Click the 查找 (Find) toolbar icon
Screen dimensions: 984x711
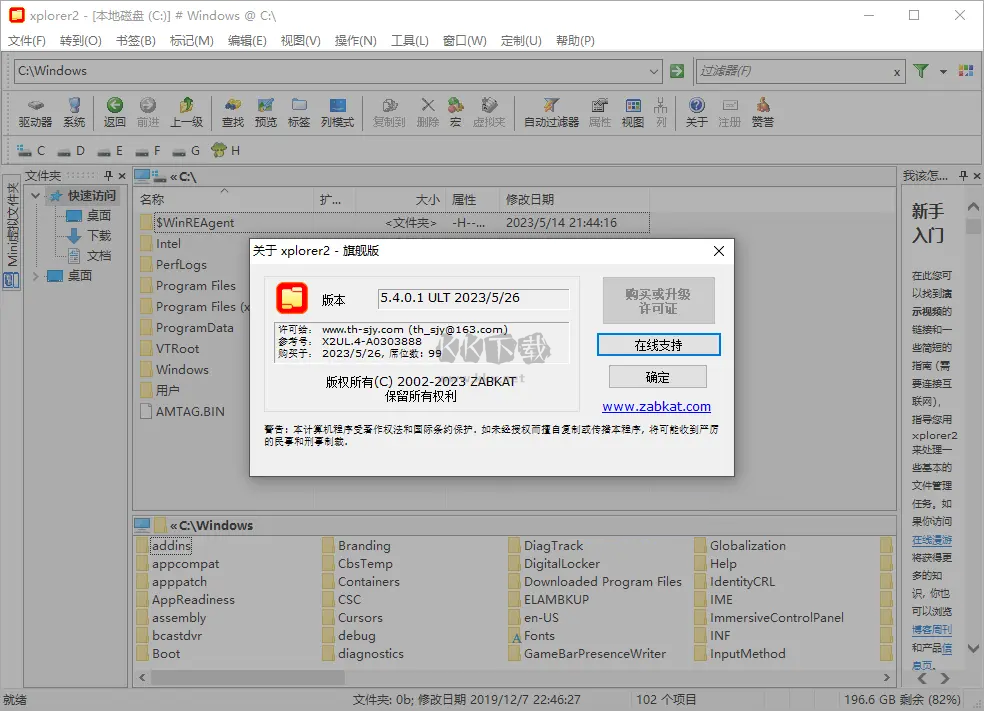232,110
